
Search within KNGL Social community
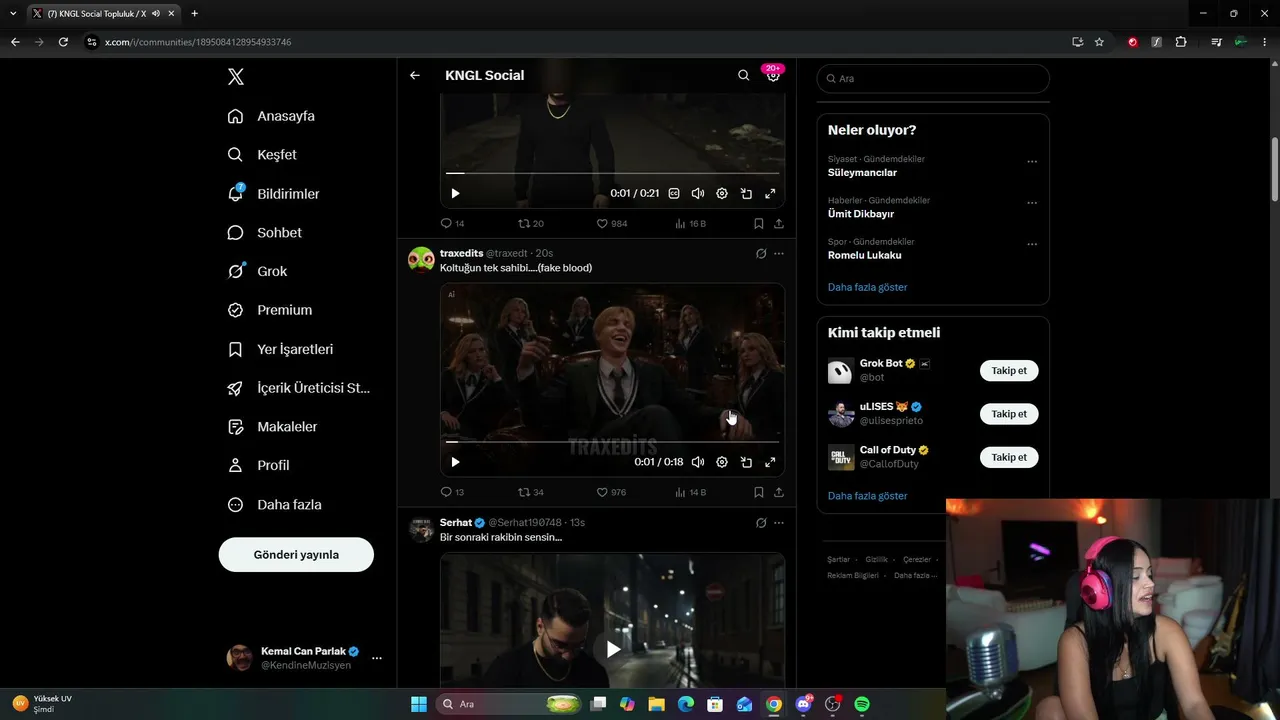(743, 75)
